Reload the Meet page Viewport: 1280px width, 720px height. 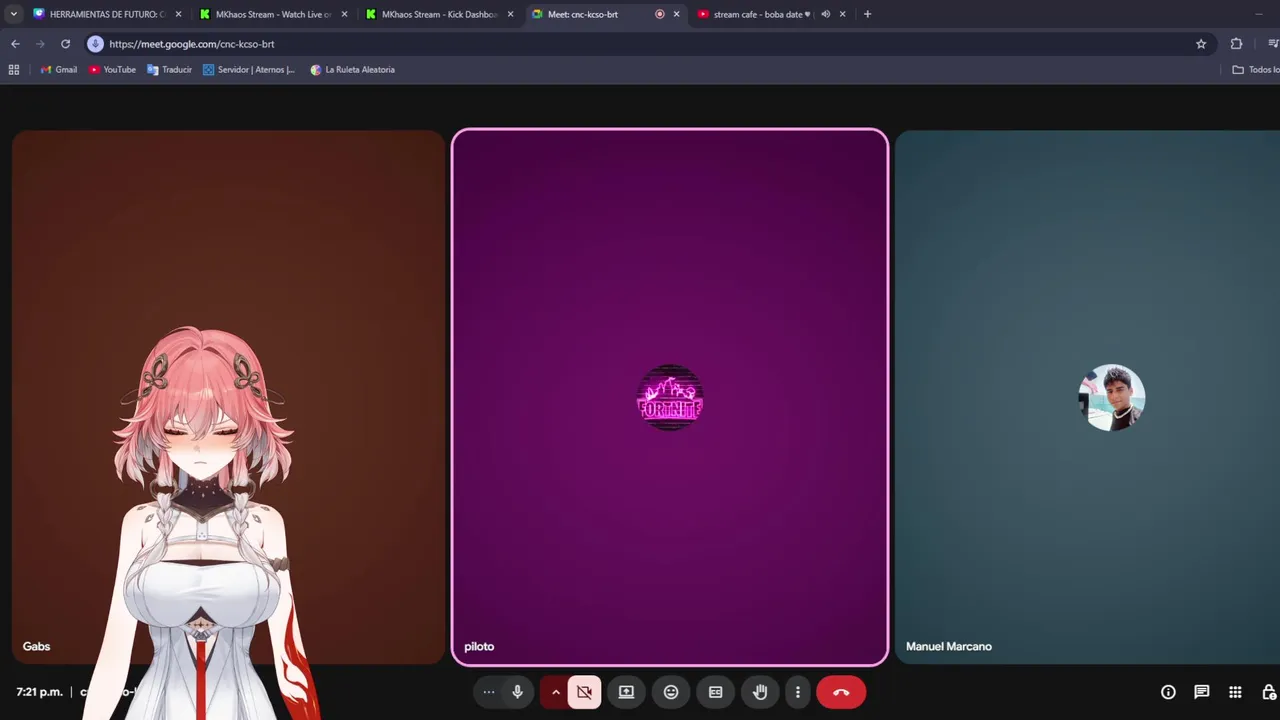65,44
